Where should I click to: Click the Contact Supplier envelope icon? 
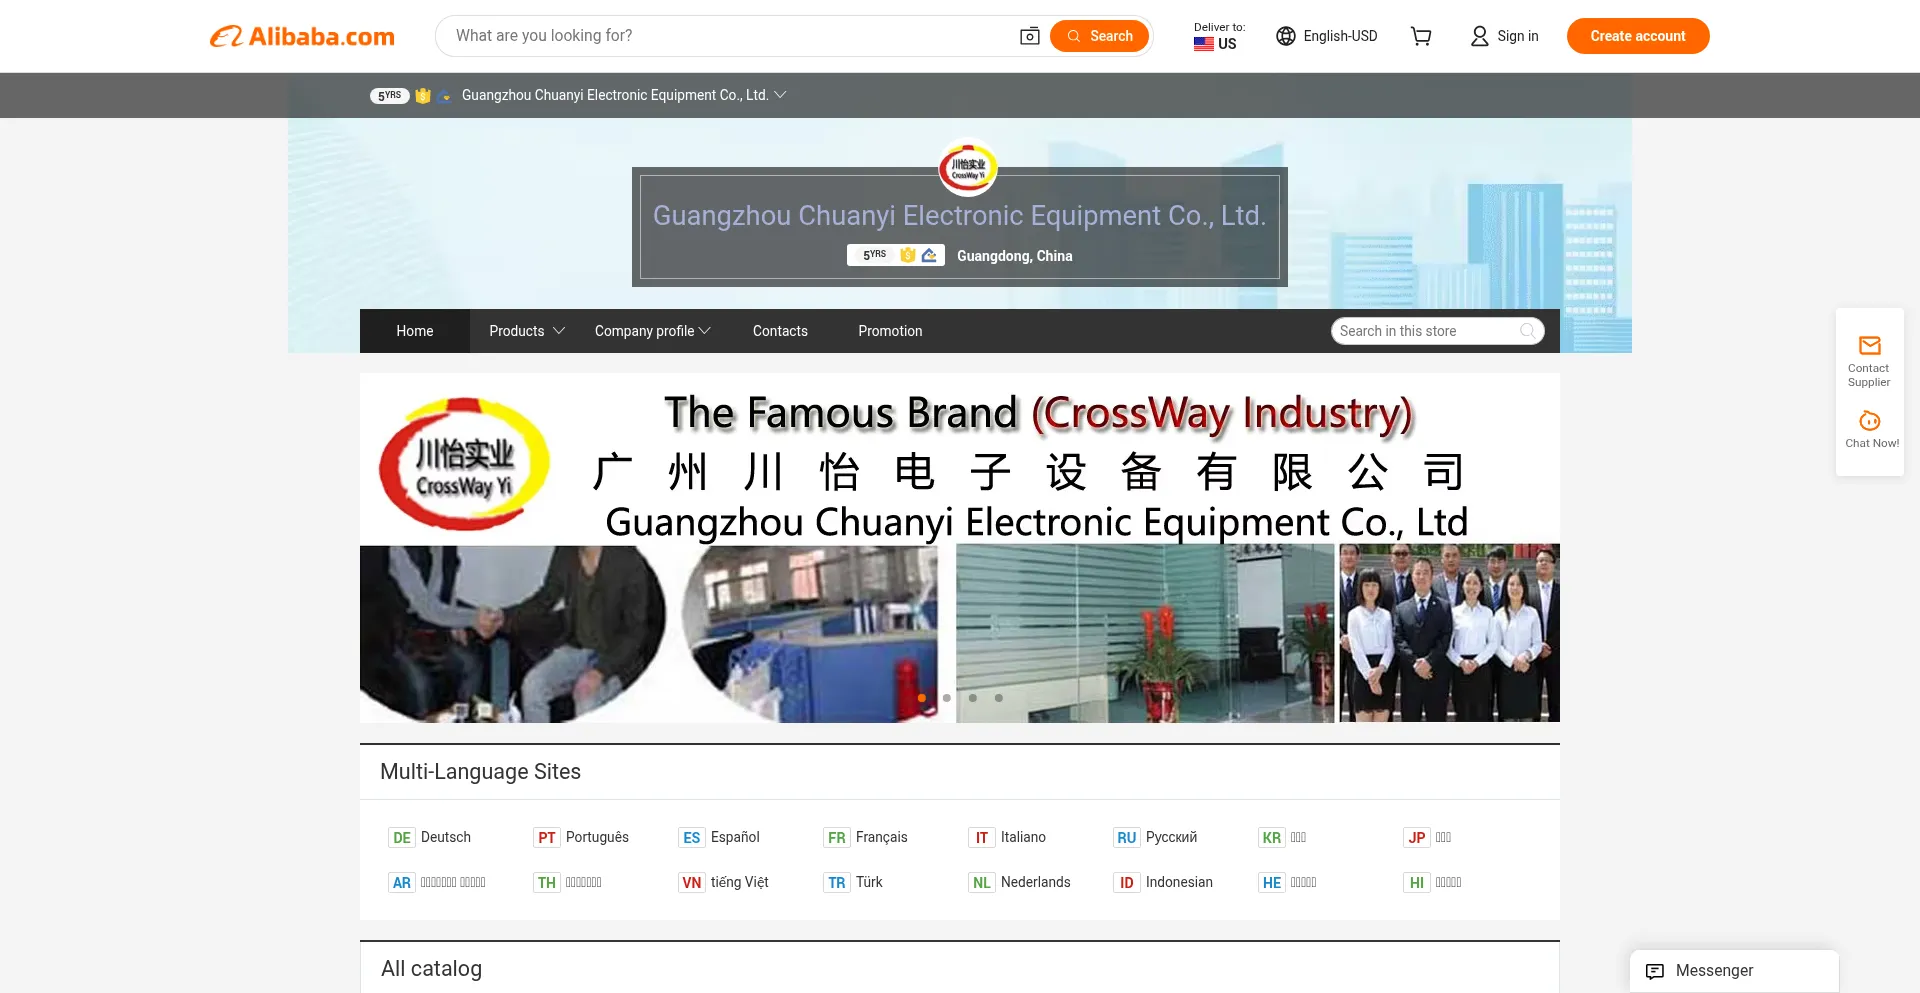pos(1869,346)
